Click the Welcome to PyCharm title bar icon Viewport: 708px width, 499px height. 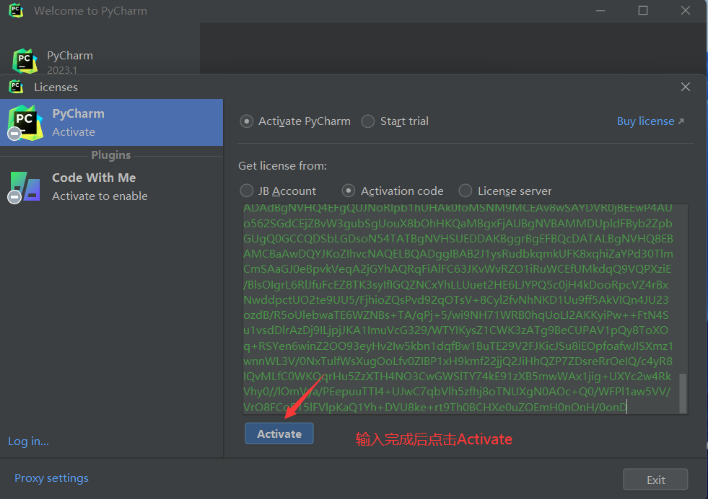click(16, 10)
